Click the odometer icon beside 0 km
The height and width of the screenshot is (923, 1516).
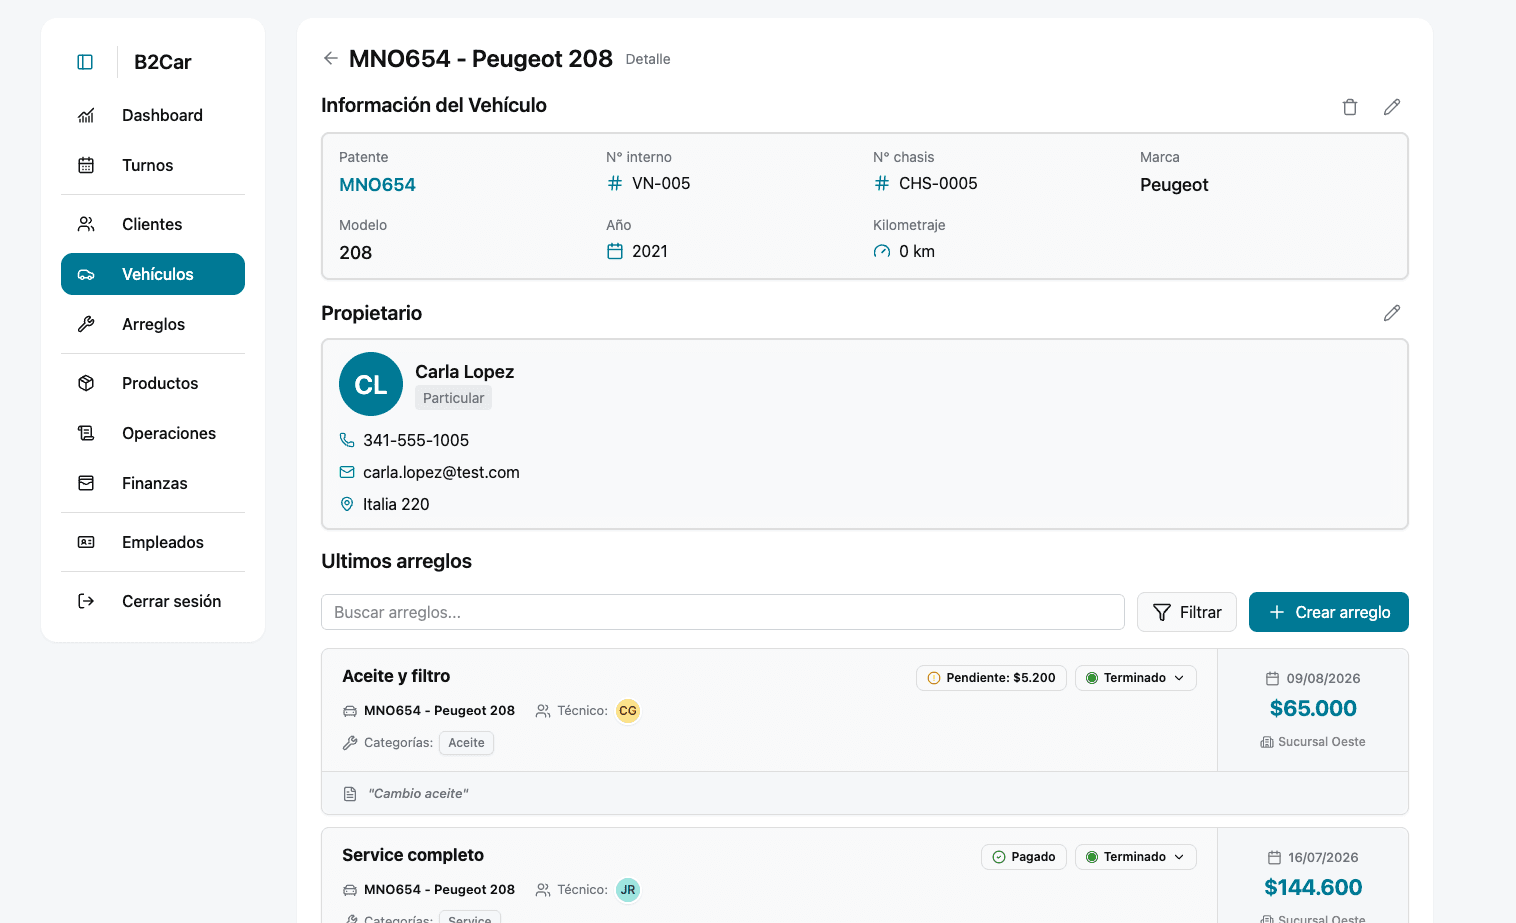coord(882,251)
